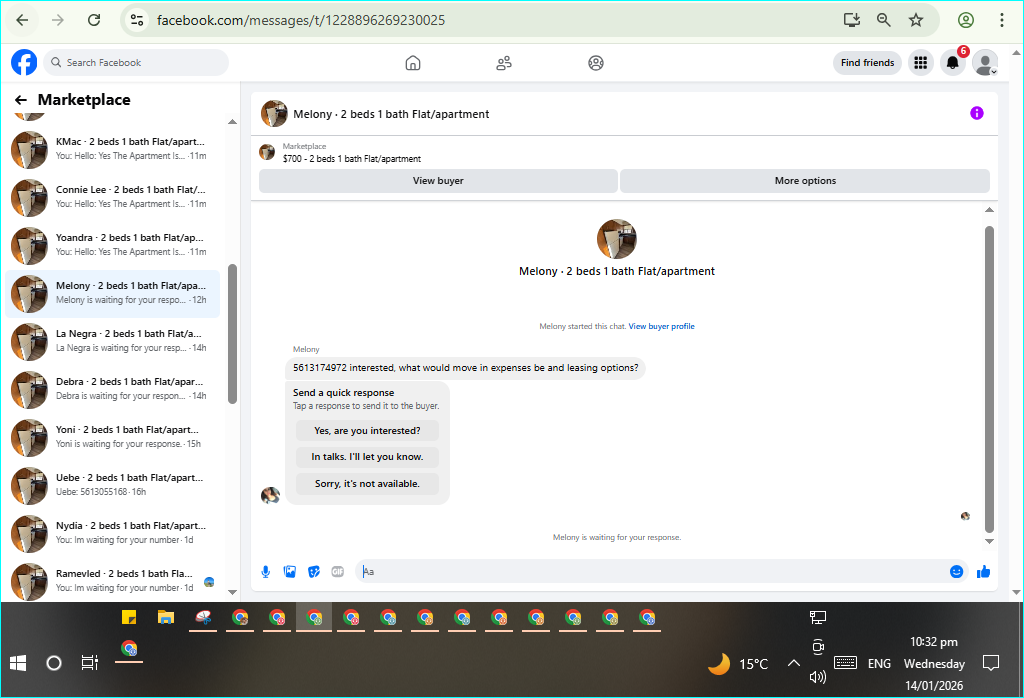Open Yoni conversation
The height and width of the screenshot is (698, 1024).
[112, 437]
